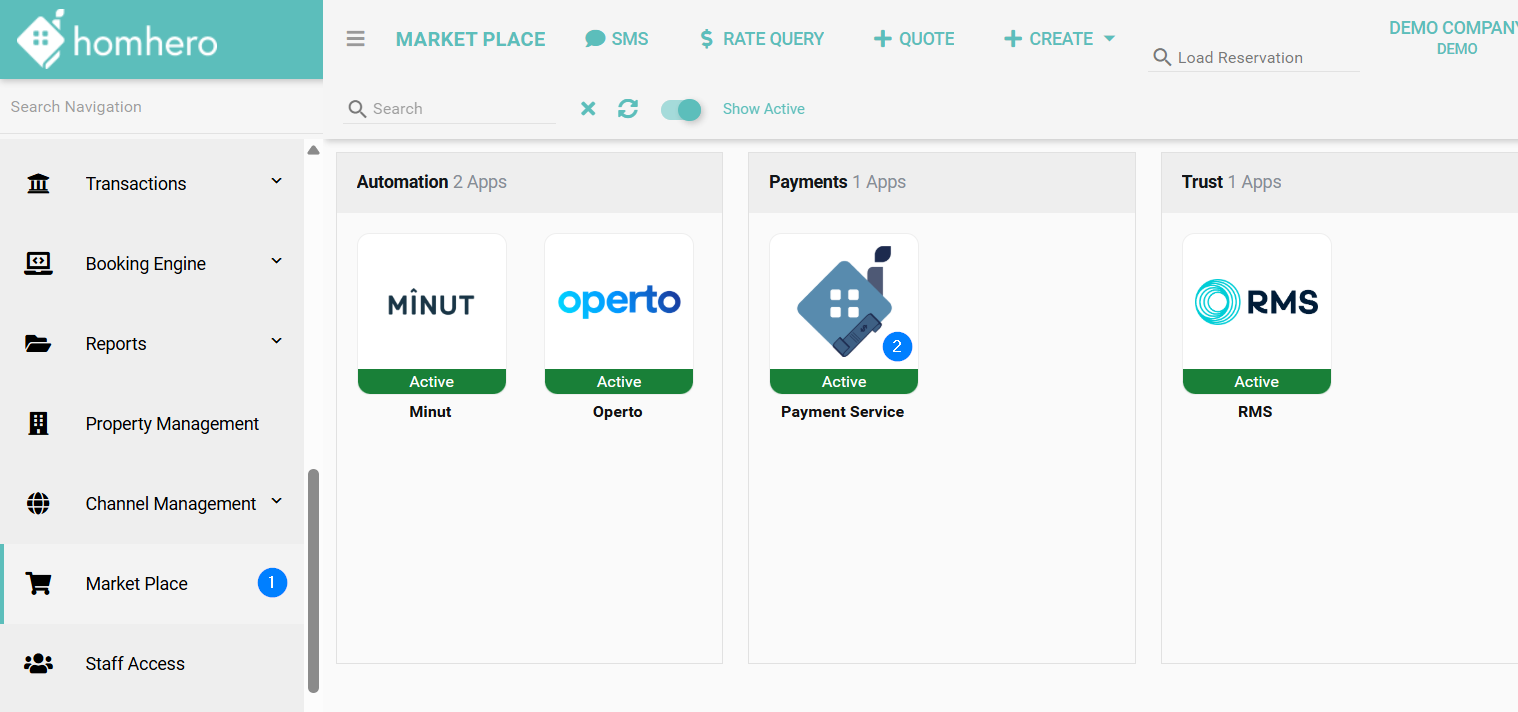Click the SMS button
This screenshot has height=712, width=1518.
[617, 39]
